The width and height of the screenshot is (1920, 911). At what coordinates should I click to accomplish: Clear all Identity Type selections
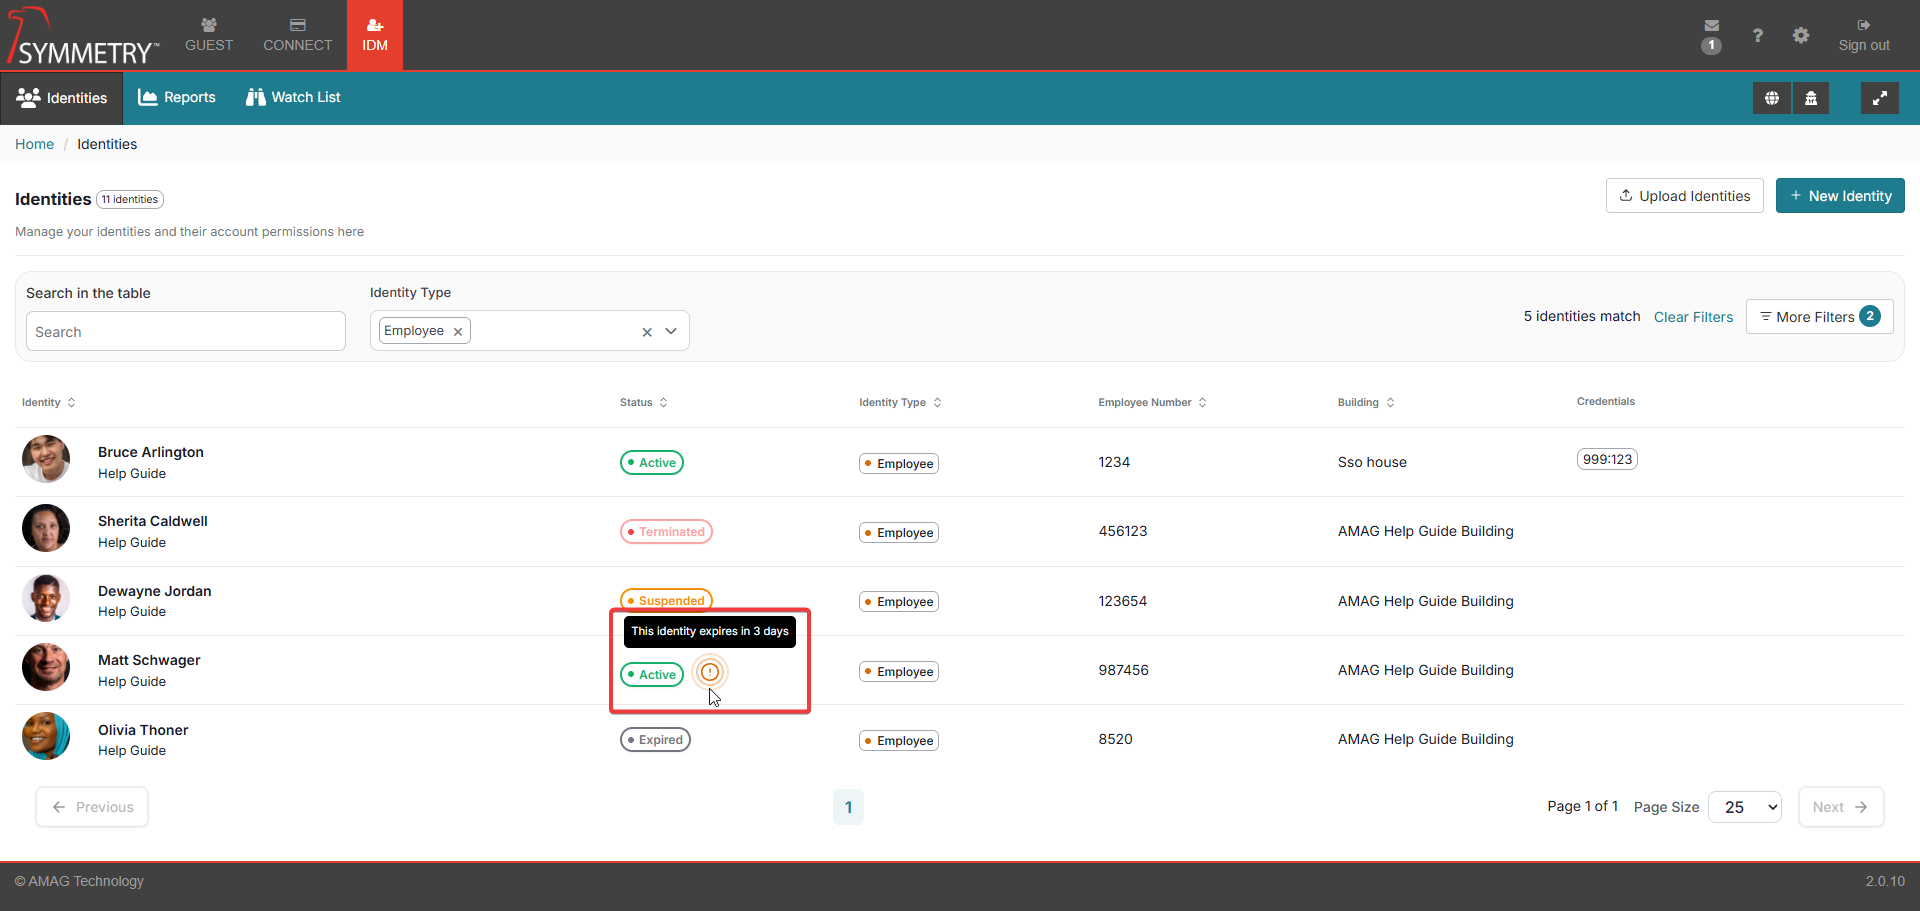[x=647, y=332]
